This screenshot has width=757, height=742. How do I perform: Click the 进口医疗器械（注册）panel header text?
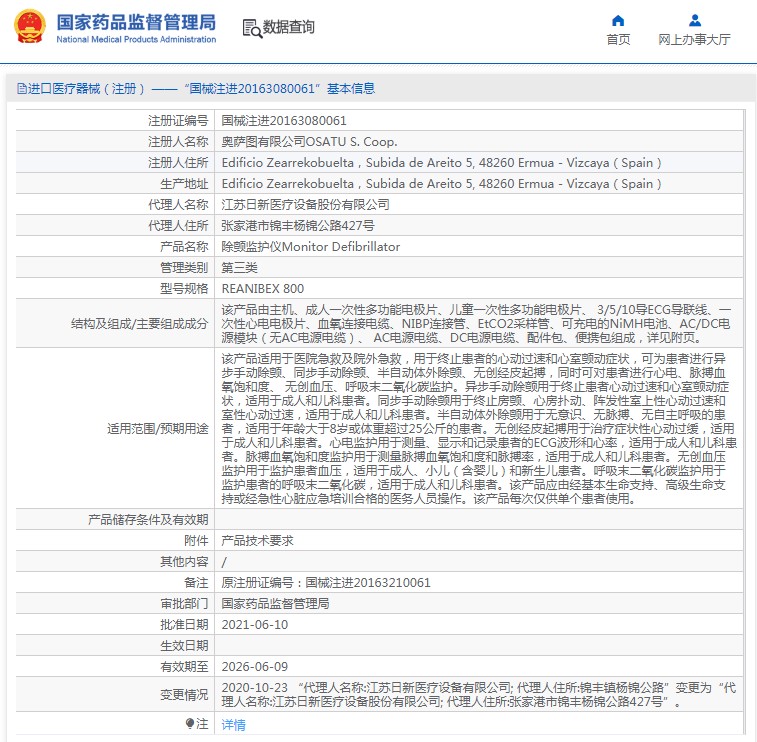coord(88,88)
